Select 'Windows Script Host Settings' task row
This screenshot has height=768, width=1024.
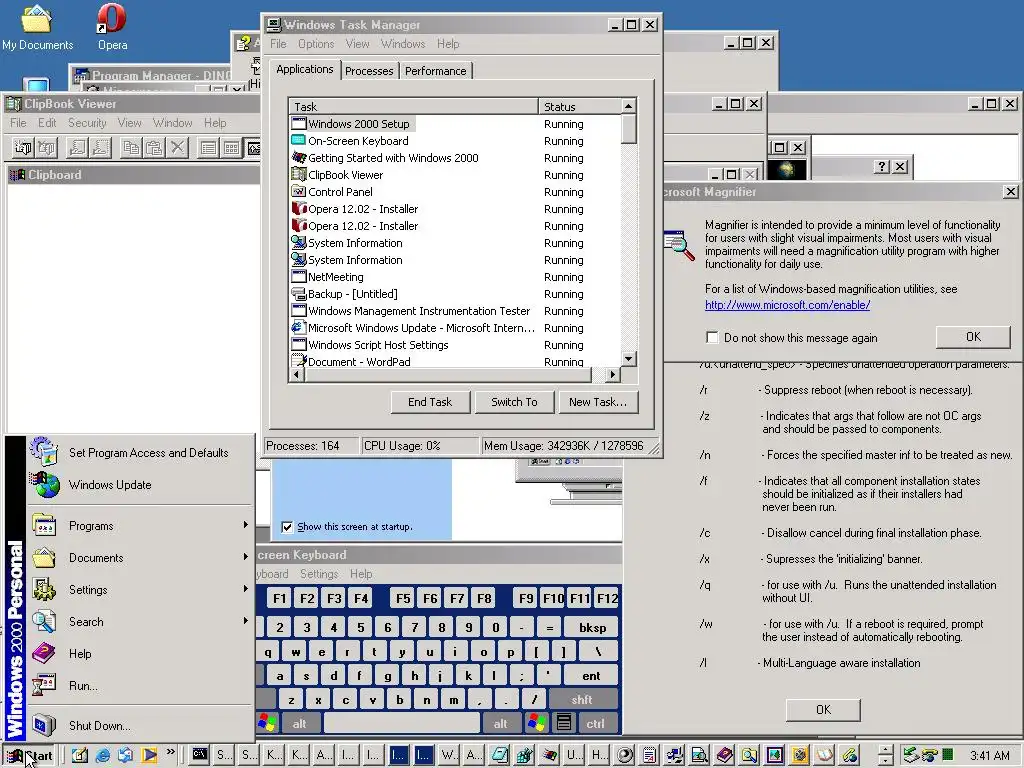[x=455, y=345]
